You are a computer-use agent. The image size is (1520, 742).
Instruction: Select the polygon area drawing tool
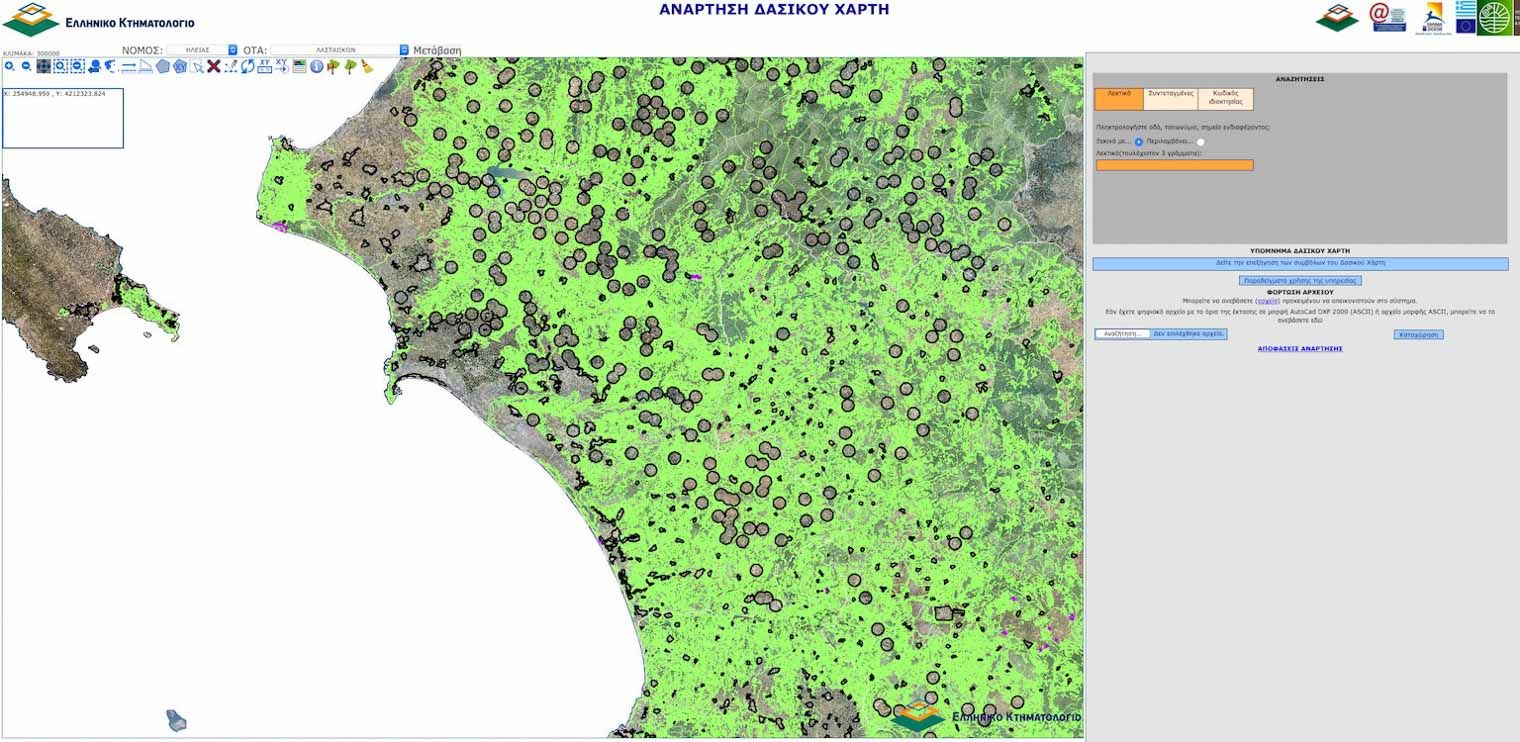162,67
